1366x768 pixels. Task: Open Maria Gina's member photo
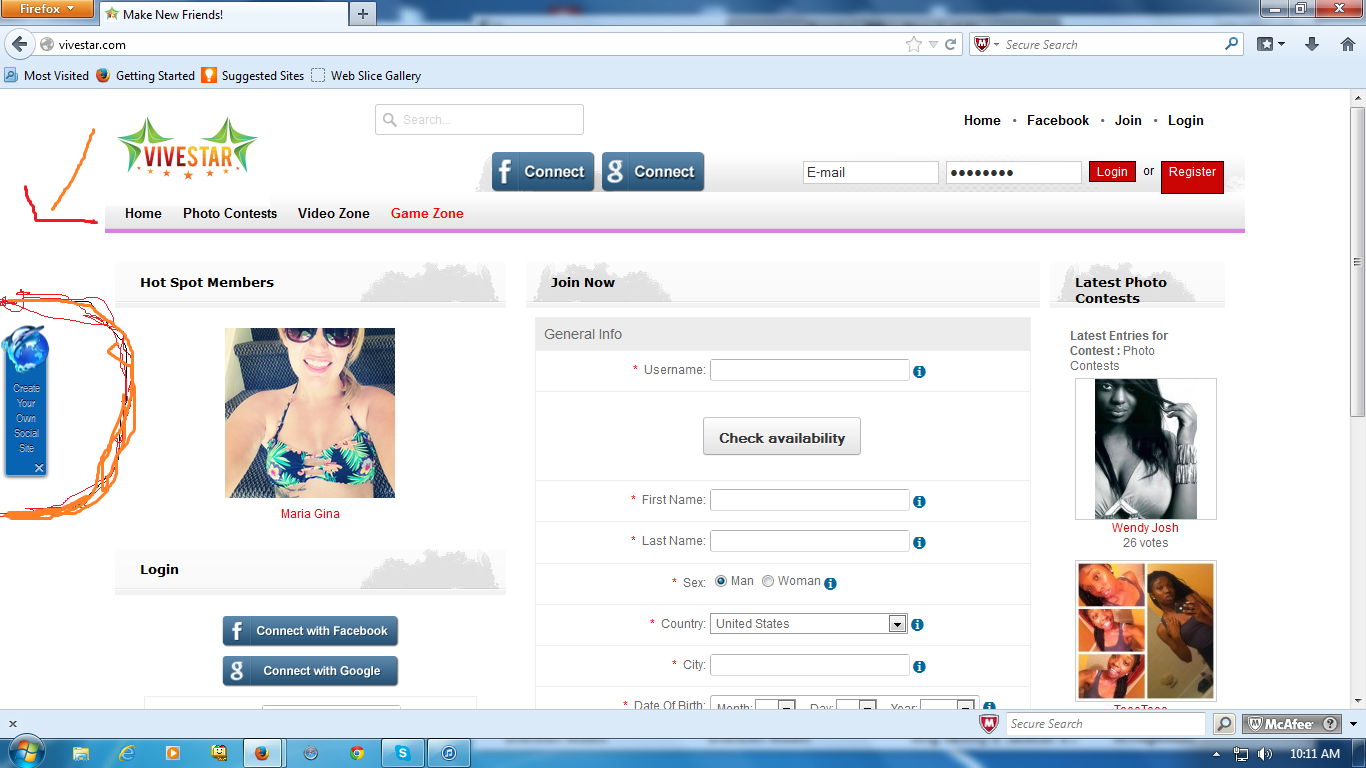(310, 413)
